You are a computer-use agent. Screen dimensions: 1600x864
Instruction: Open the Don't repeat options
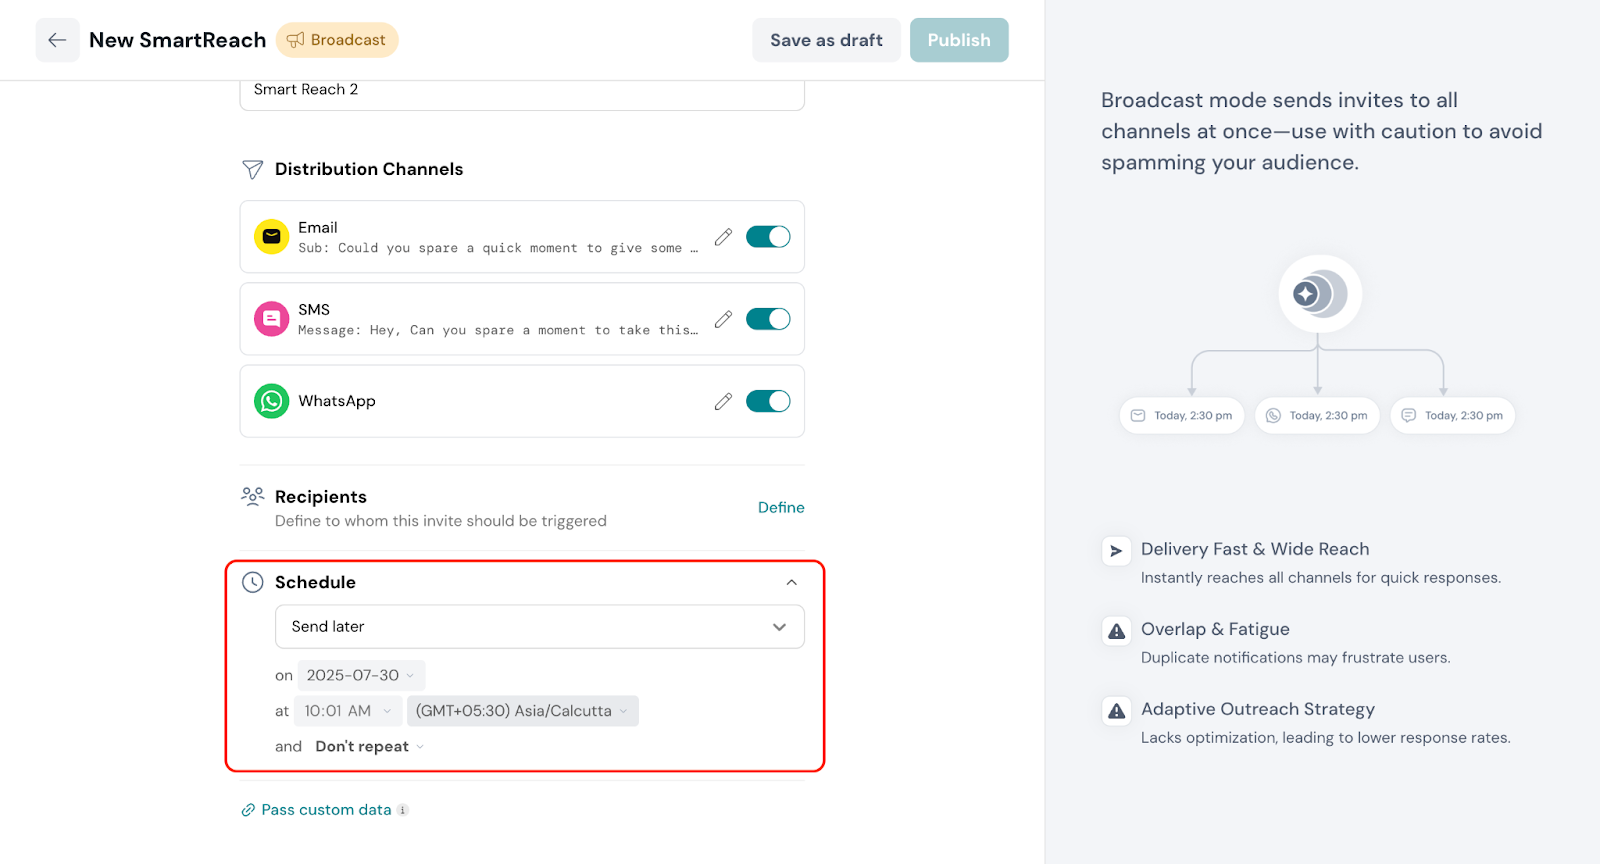point(369,747)
